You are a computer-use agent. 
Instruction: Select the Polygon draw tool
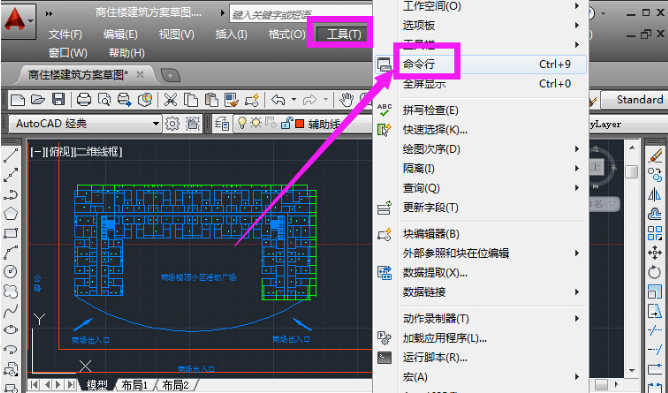tap(11, 213)
